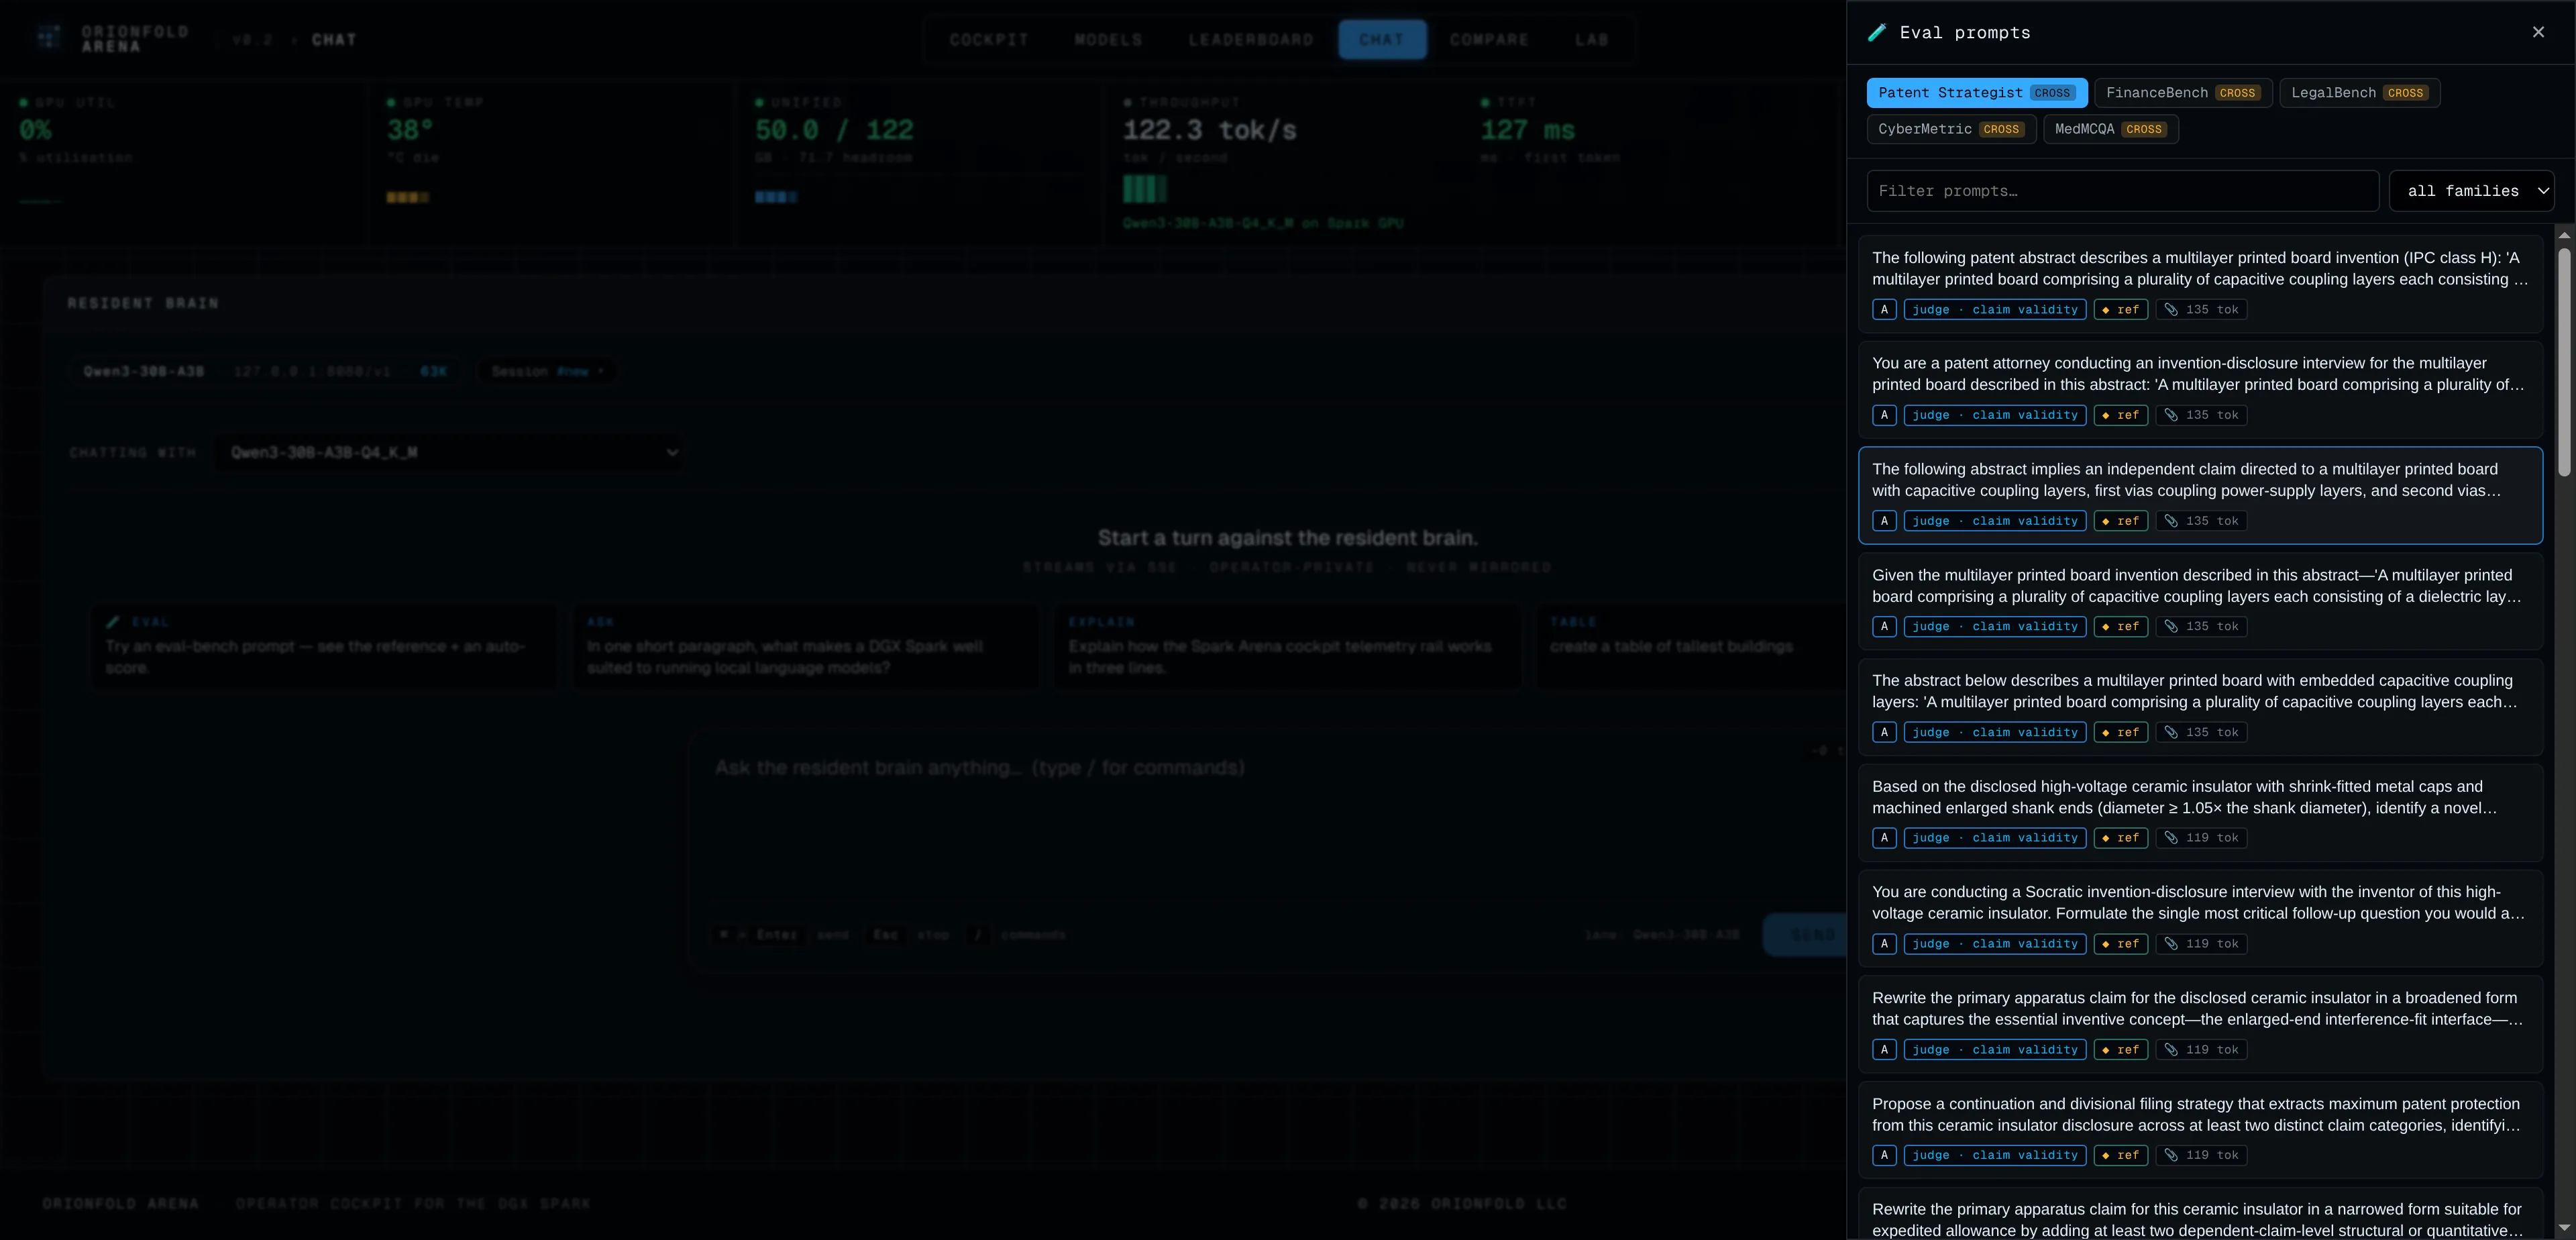Open the Qwen3-30B-A3B-Q4_K_M model dropdown in chat page
This screenshot has height=1240, width=2576.
[449, 453]
